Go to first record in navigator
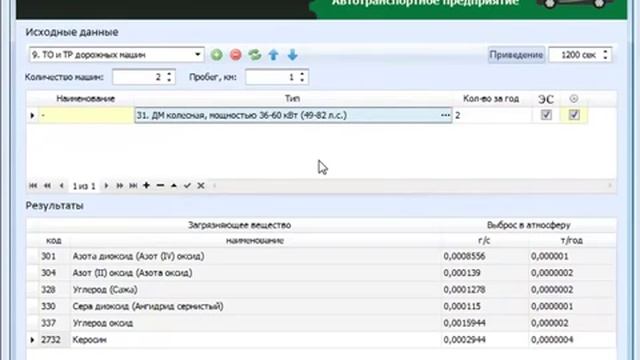The height and width of the screenshot is (360, 640). pyautogui.click(x=33, y=186)
